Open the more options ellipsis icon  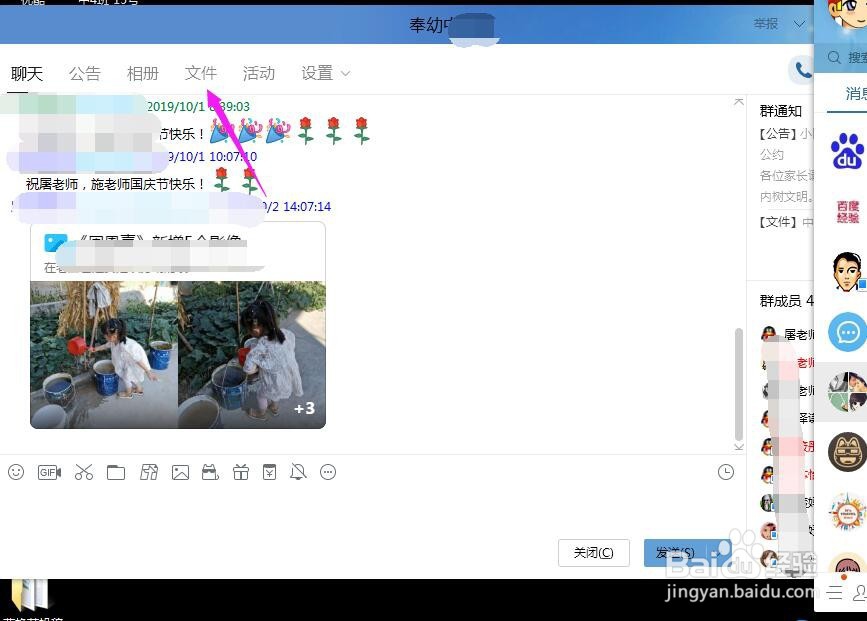[328, 472]
